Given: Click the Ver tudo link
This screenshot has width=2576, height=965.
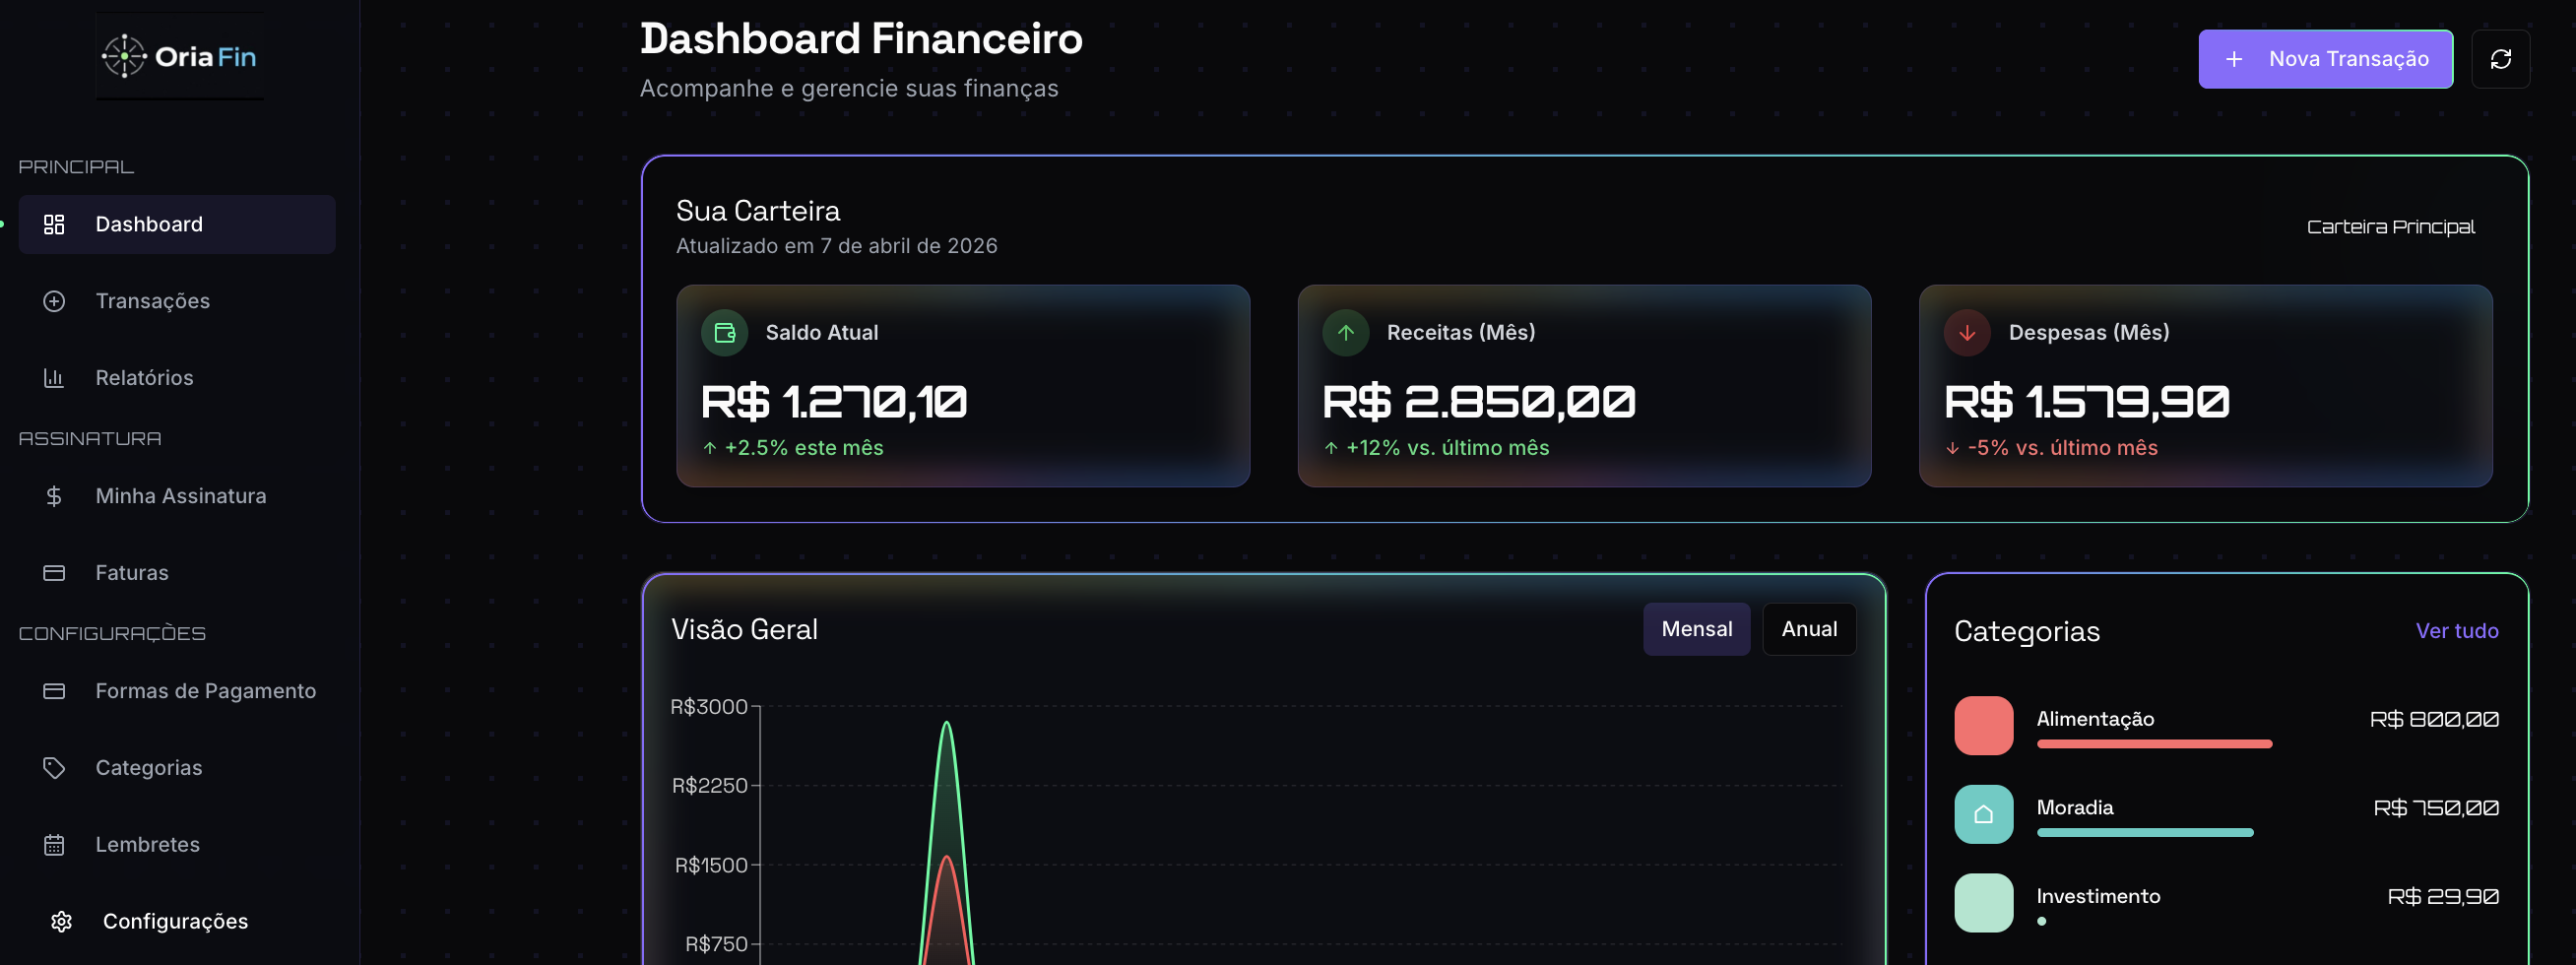Looking at the screenshot, I should pos(2456,631).
